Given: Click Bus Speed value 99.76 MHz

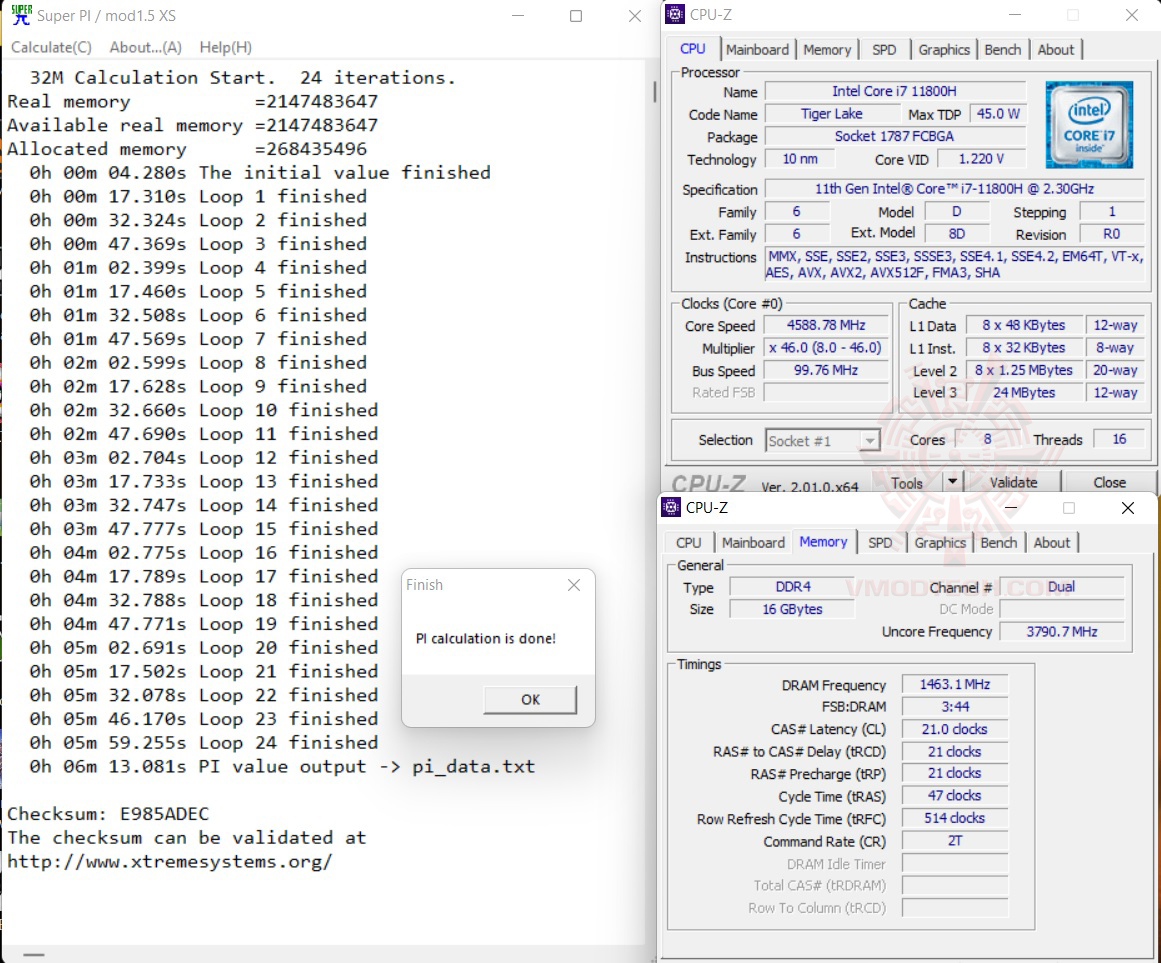Looking at the screenshot, I should [826, 370].
